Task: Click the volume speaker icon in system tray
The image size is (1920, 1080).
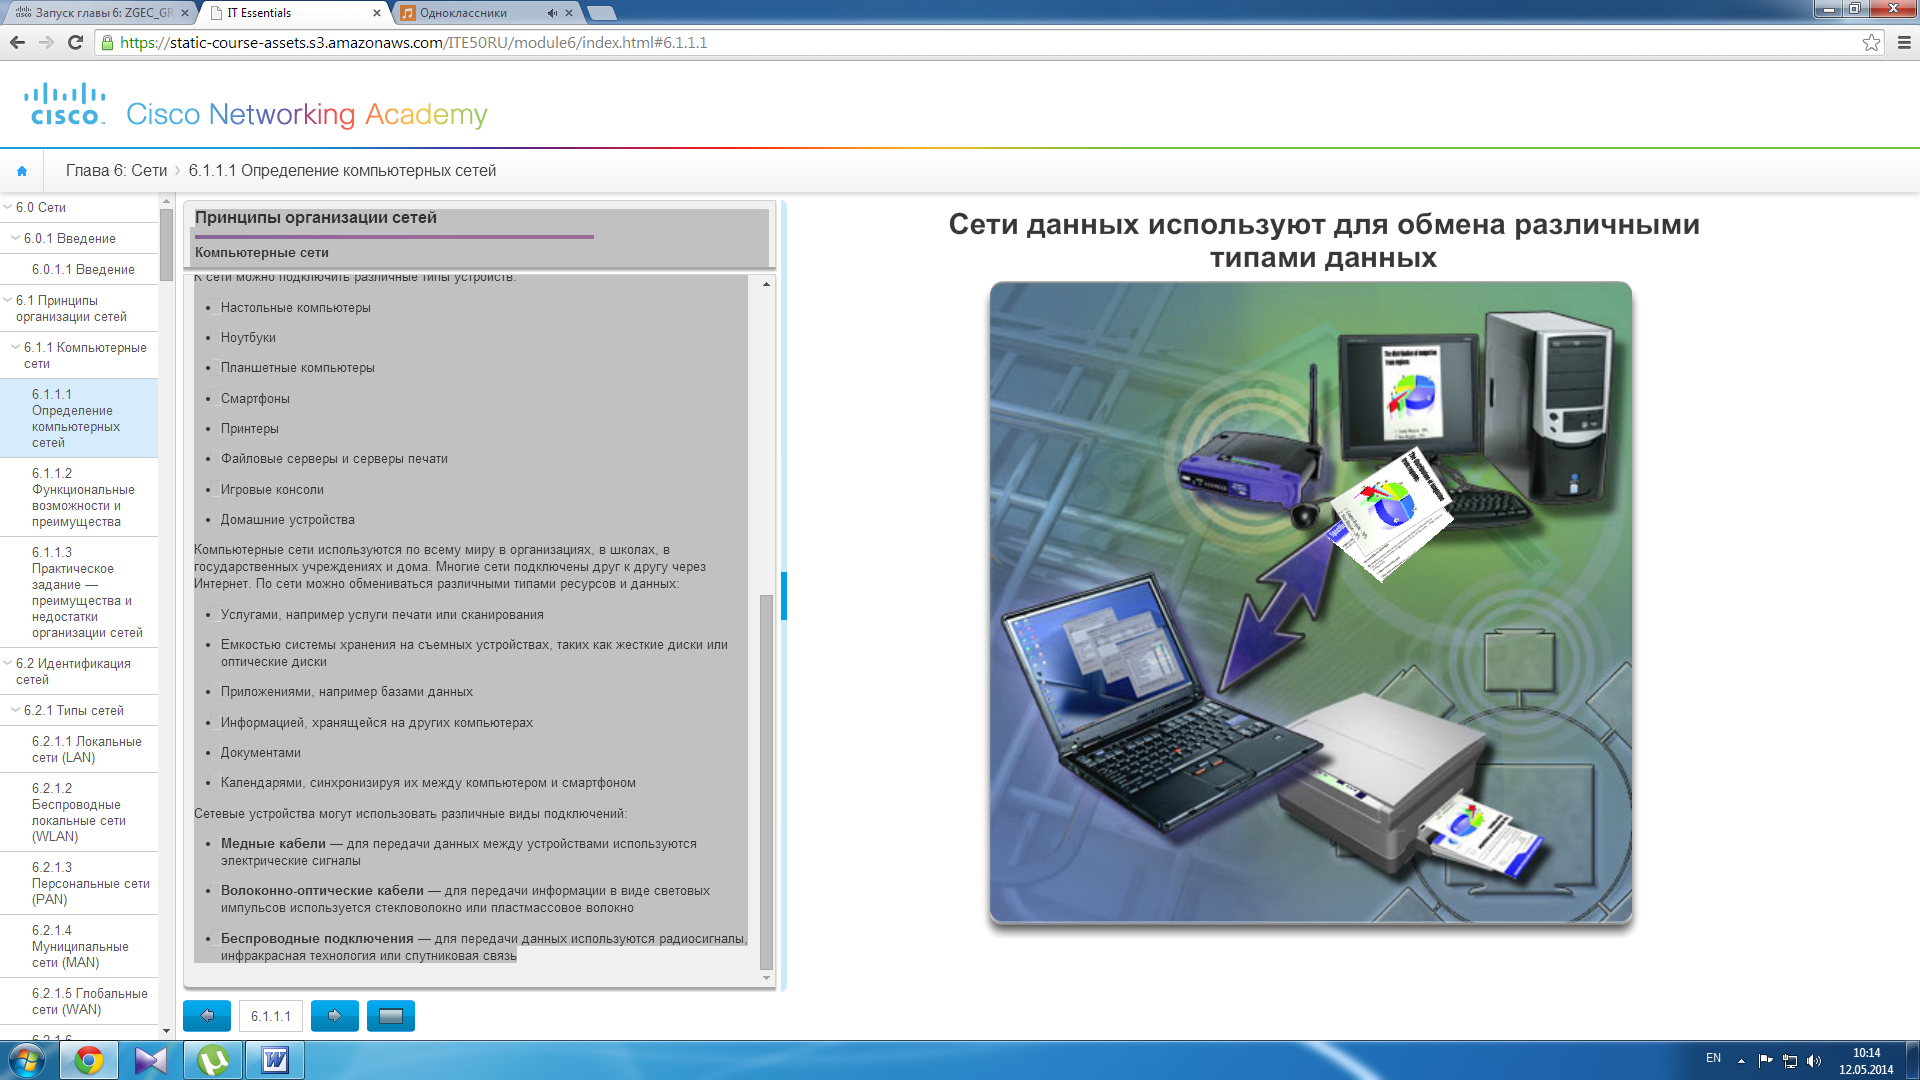Action: [x=1814, y=1061]
